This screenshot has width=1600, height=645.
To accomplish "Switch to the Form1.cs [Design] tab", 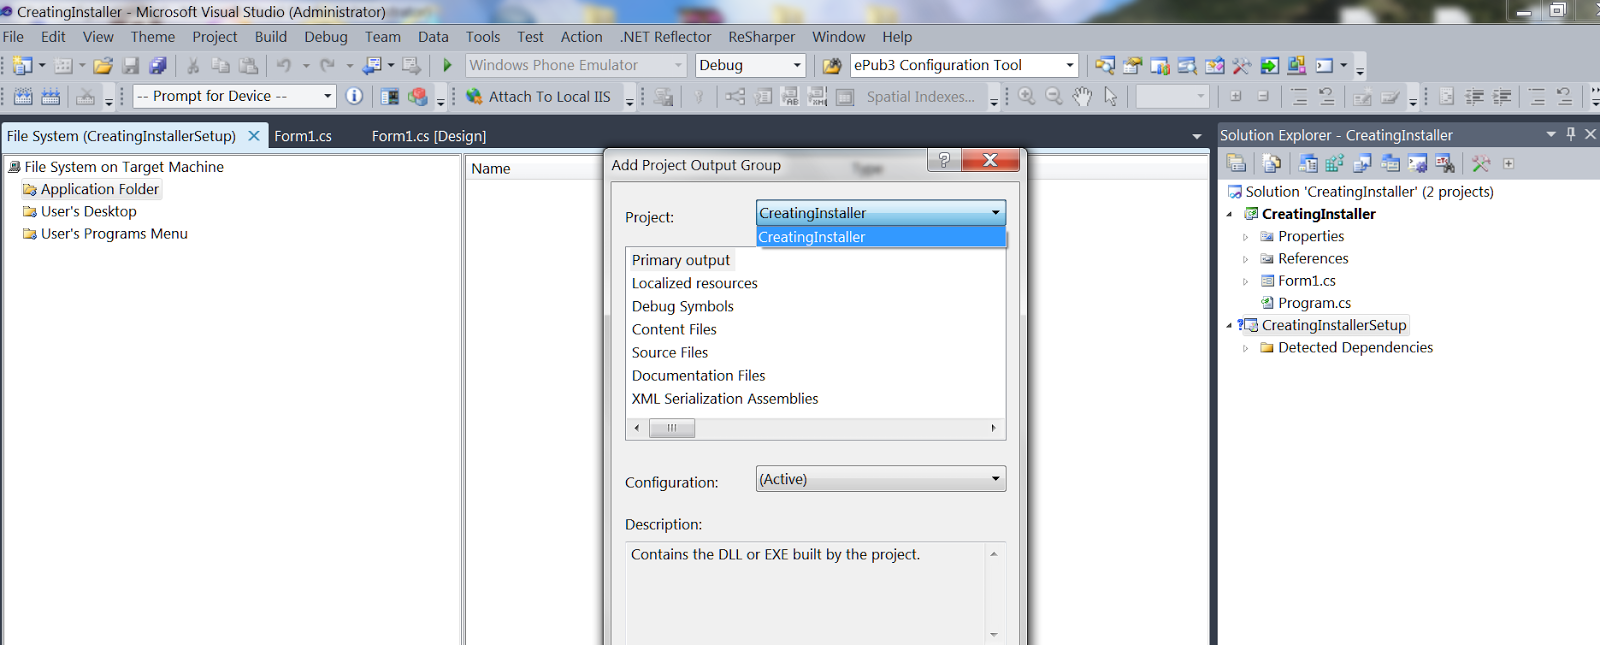I will pos(428,136).
